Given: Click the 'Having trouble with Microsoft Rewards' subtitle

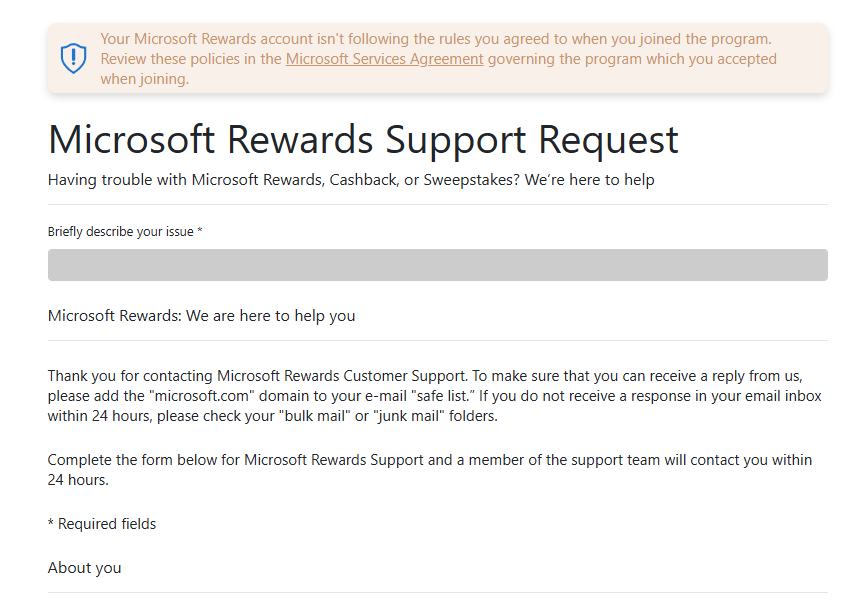Looking at the screenshot, I should (350, 180).
